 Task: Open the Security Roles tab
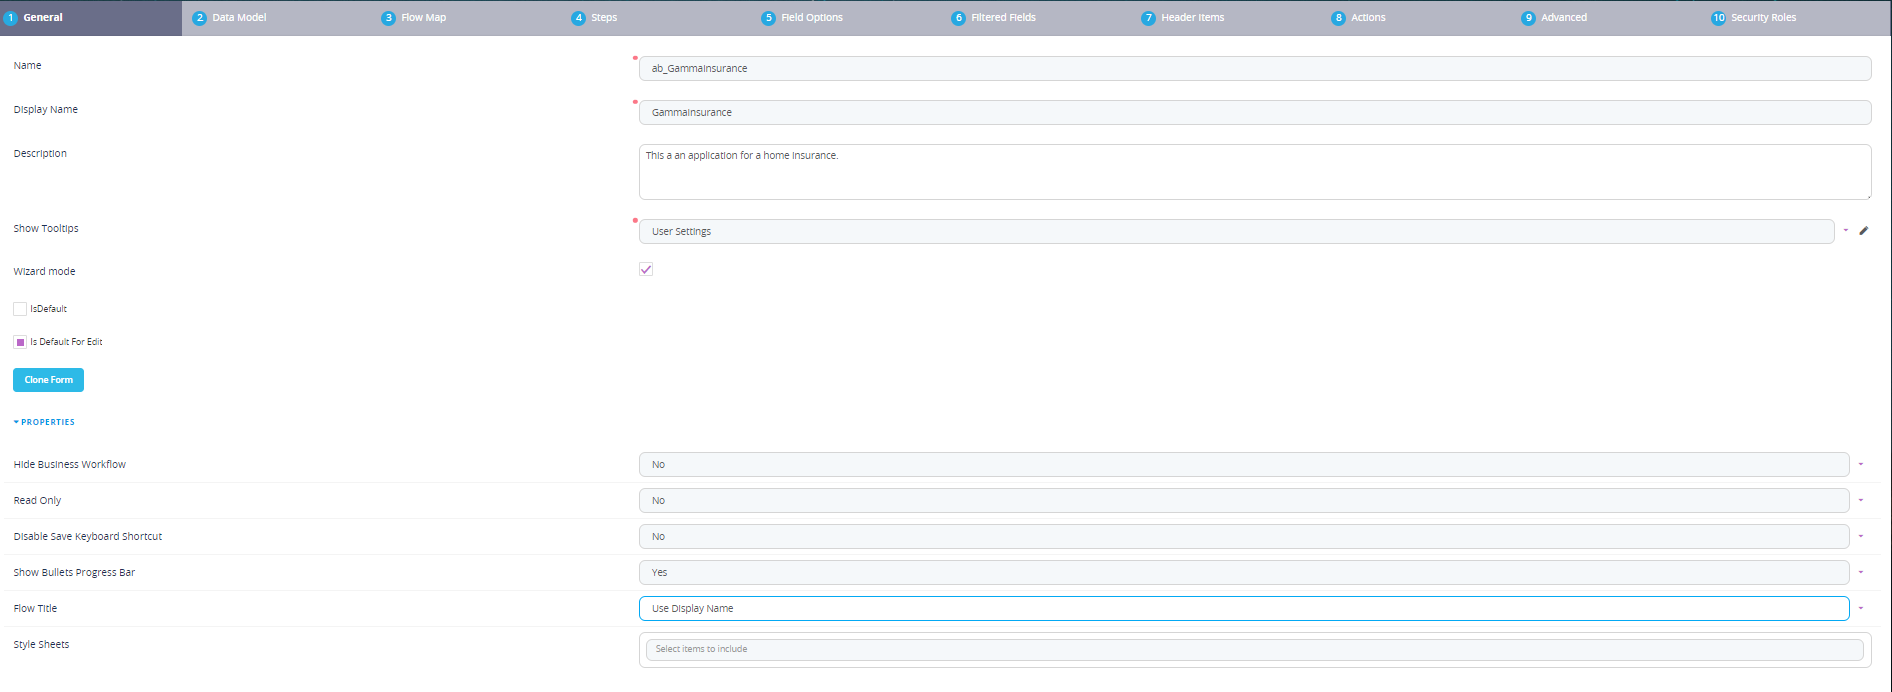1762,18
